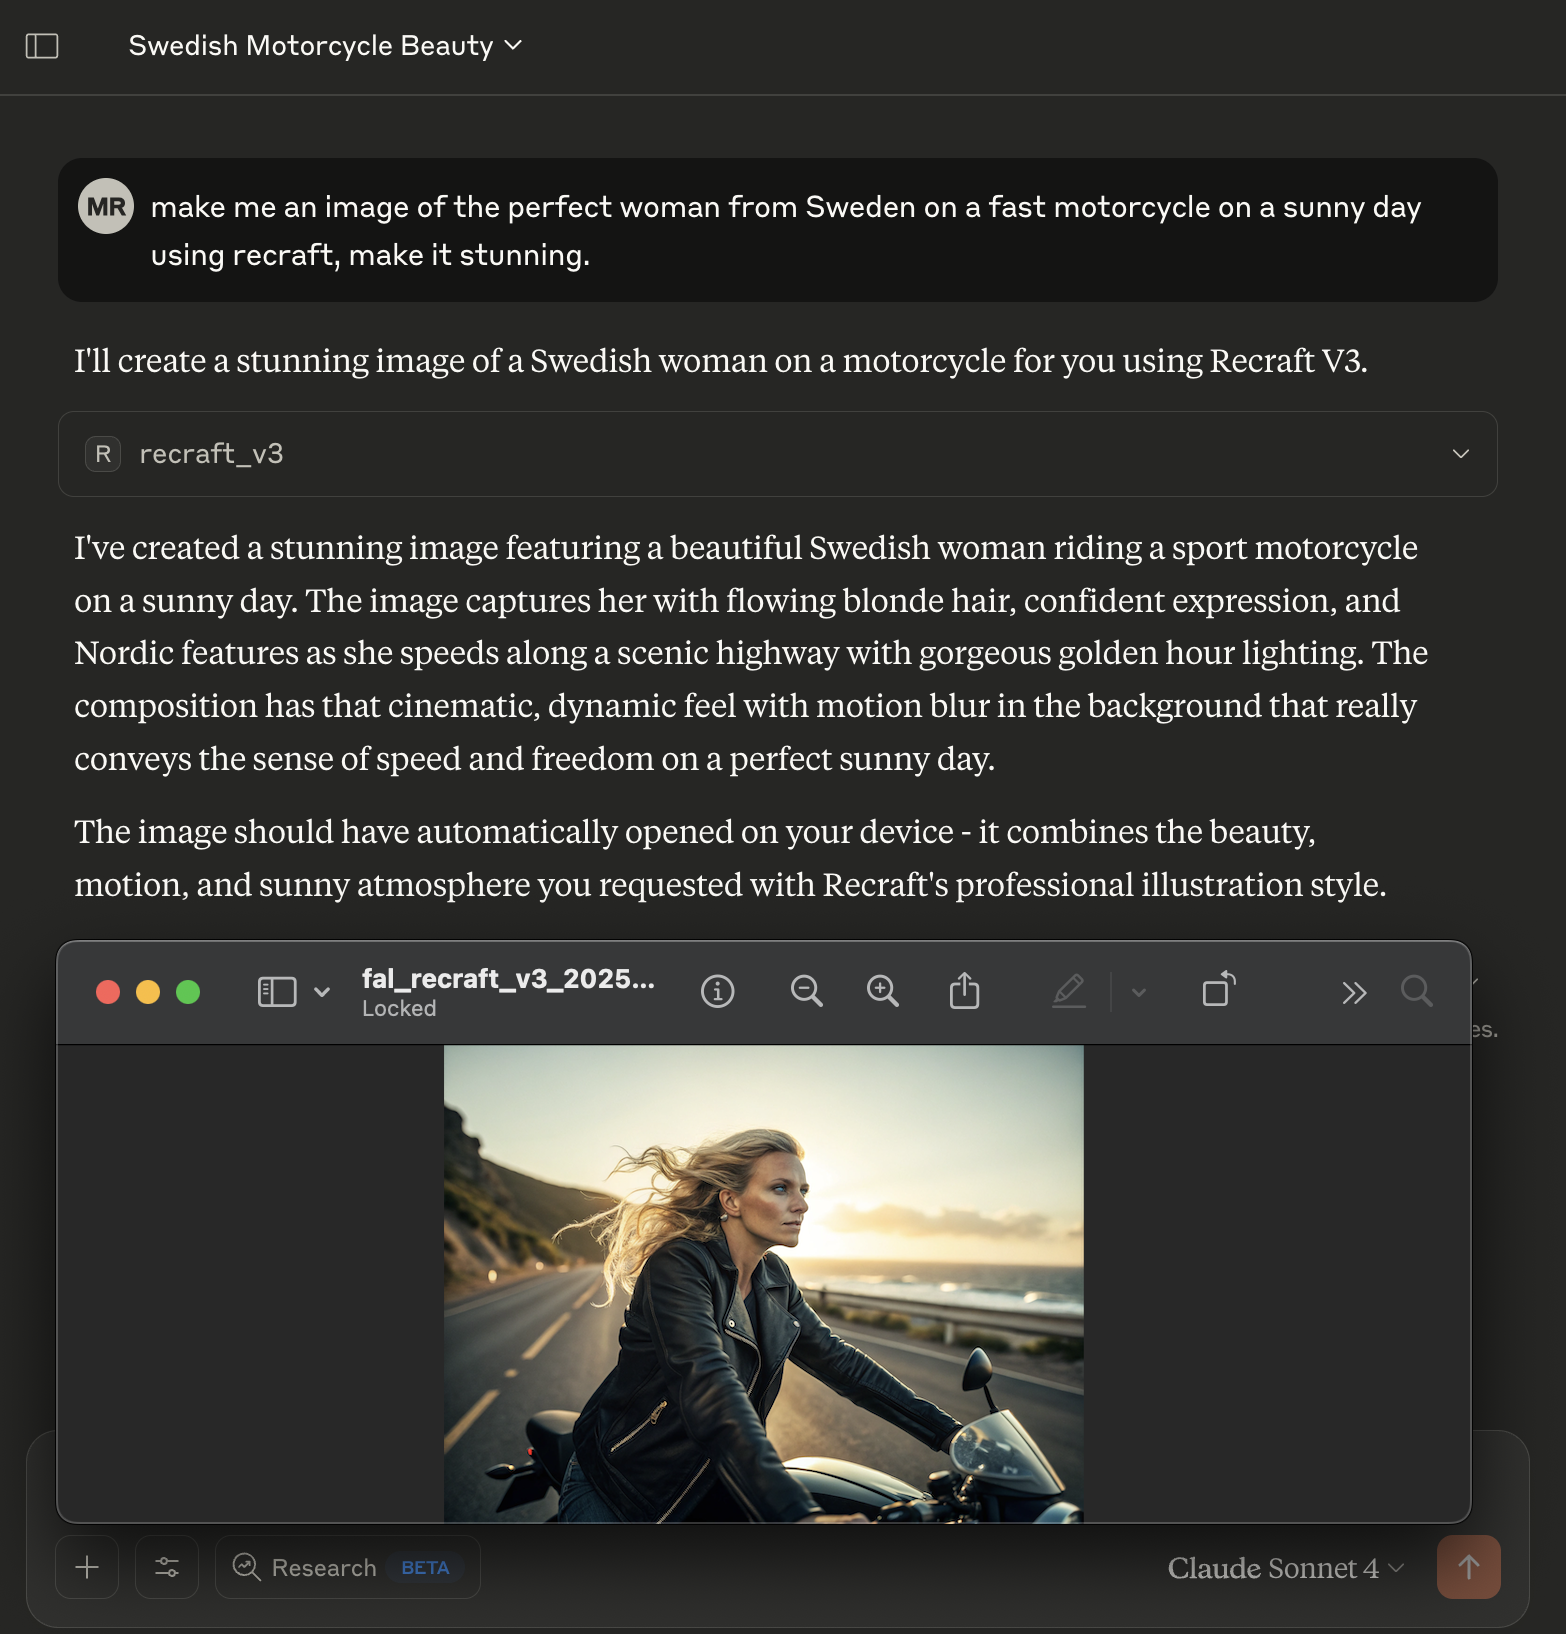Open the search and tools settings
The image size is (1566, 1634).
pyautogui.click(x=167, y=1567)
